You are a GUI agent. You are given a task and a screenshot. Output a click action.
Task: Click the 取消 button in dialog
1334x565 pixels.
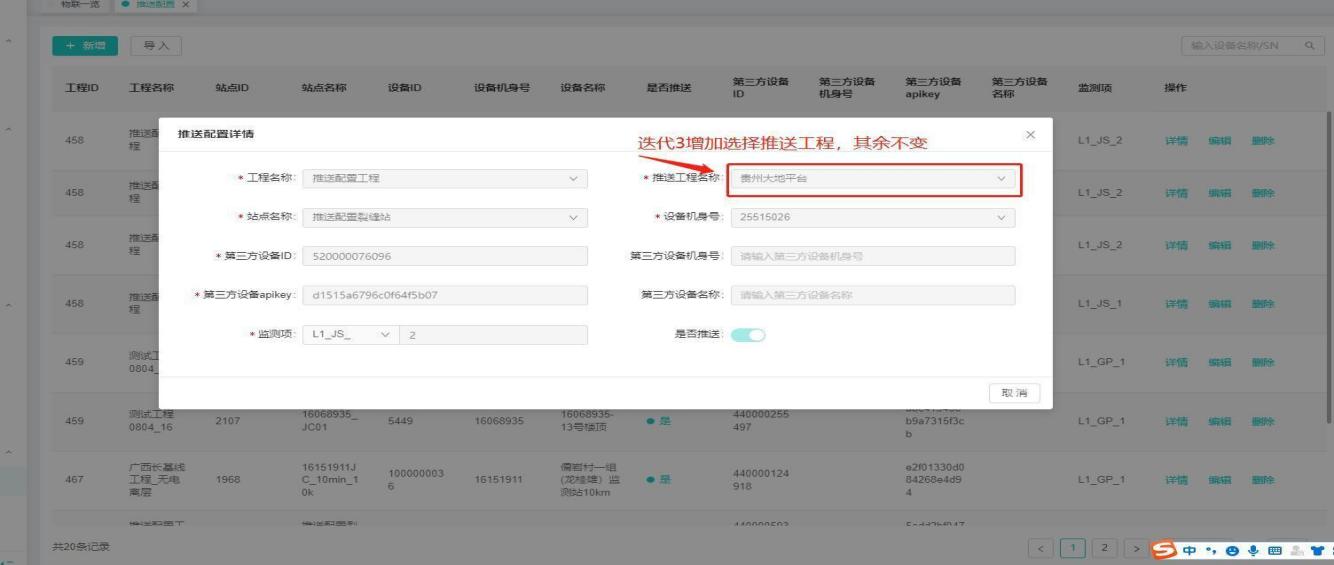point(1013,393)
